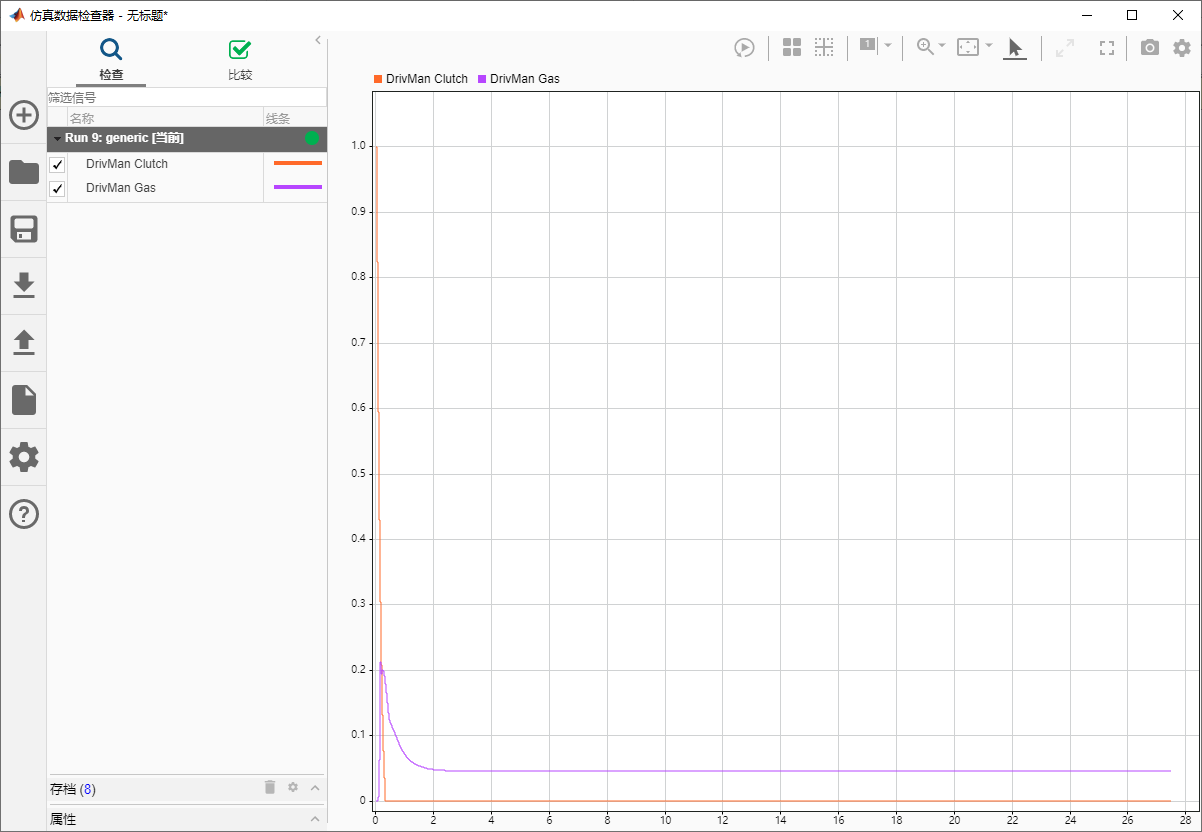Open the fit-to-view dropdown arrow
Viewport: 1202px width, 832px height.
(x=989, y=45)
